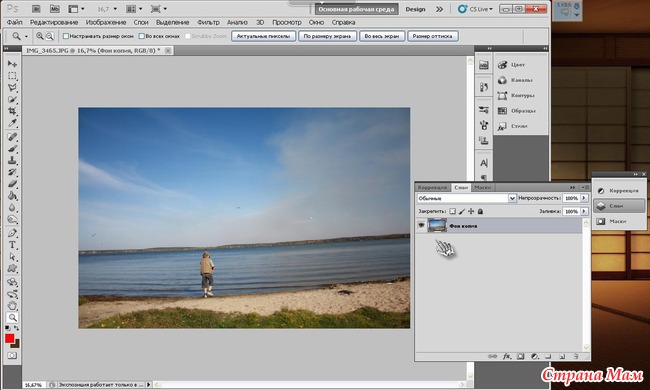The image size is (650, 390).
Task: Add a layer style with fx icon
Action: click(507, 356)
